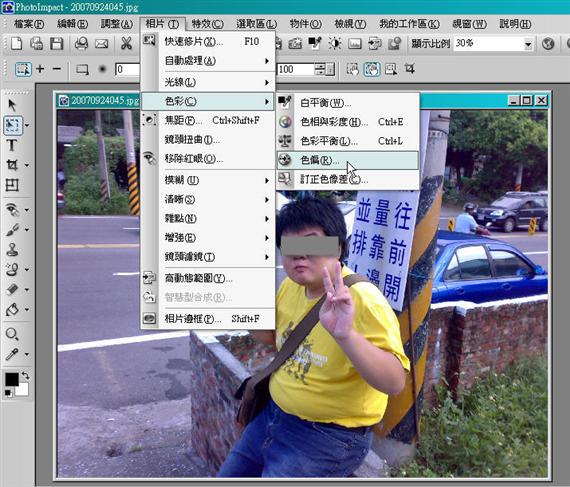Select the Pick tool arrow

point(12,105)
